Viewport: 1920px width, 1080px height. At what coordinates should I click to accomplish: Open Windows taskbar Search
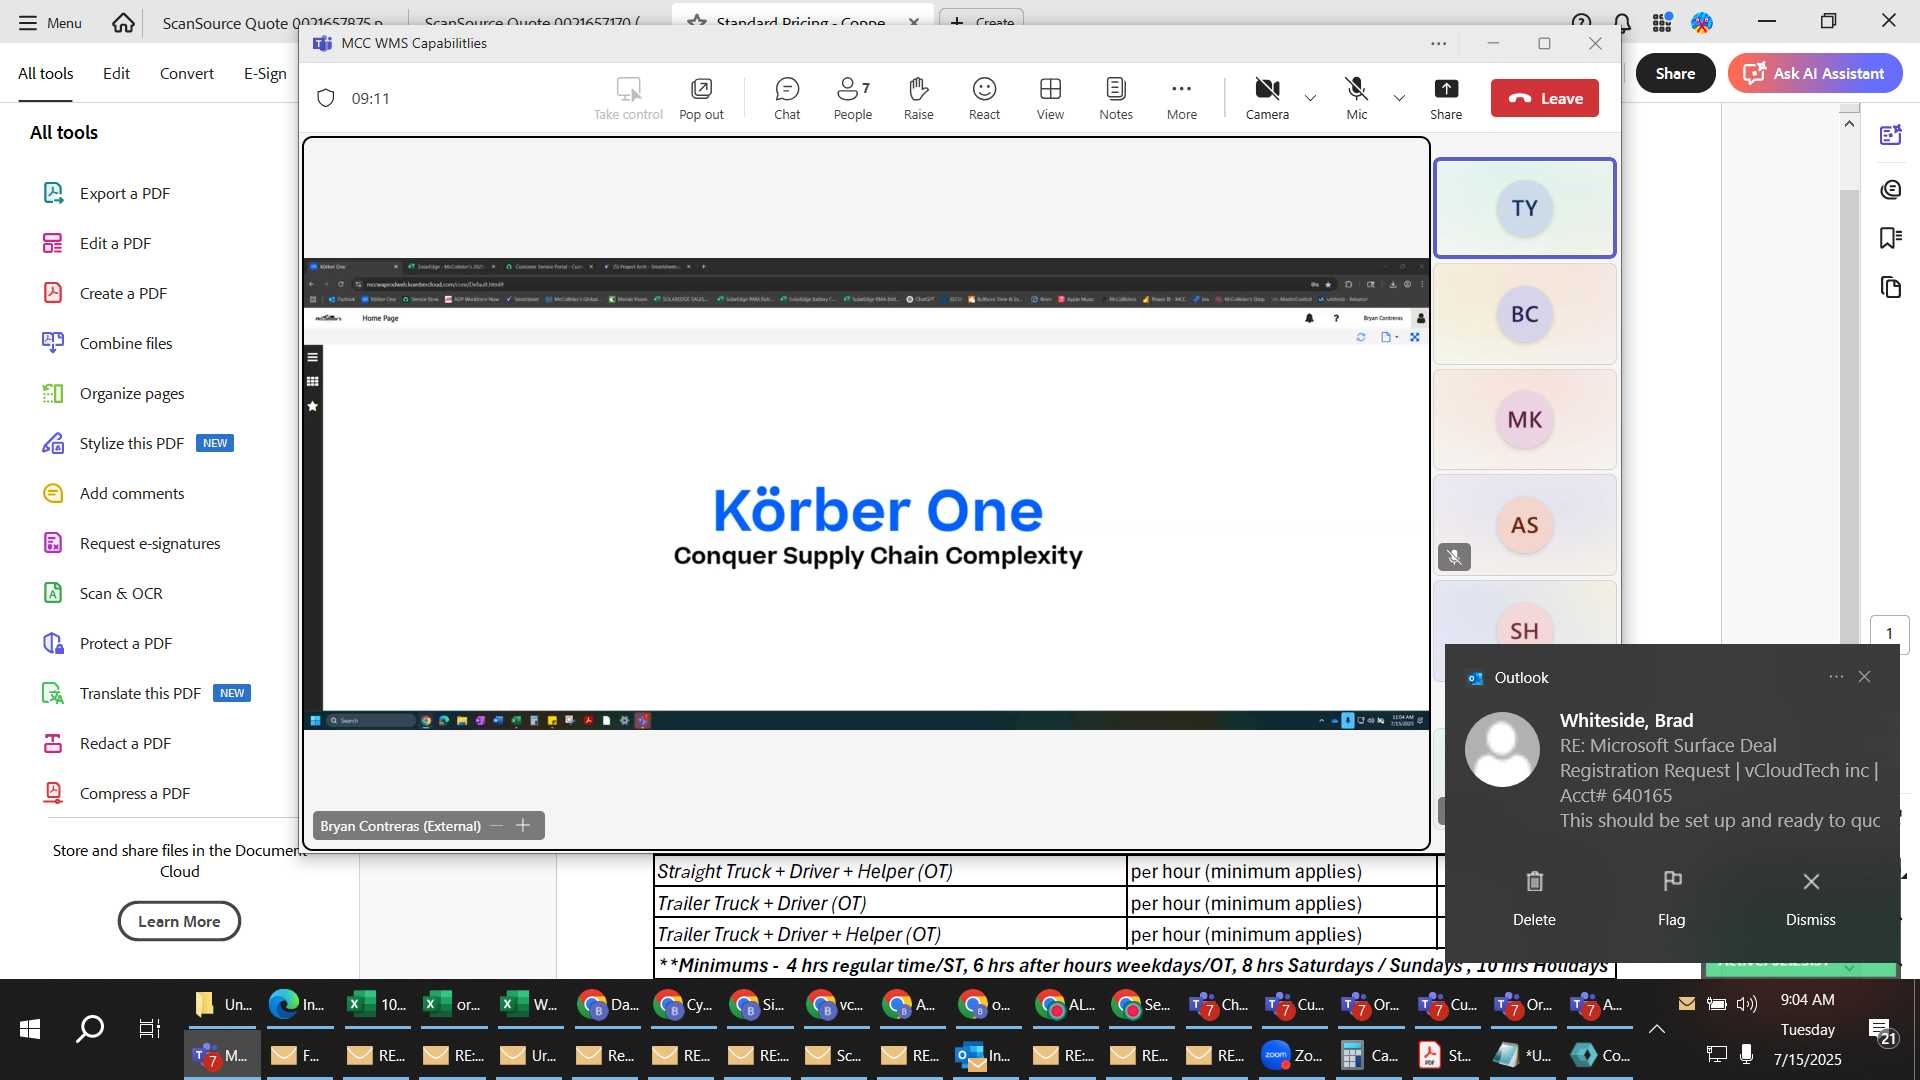90,1028
